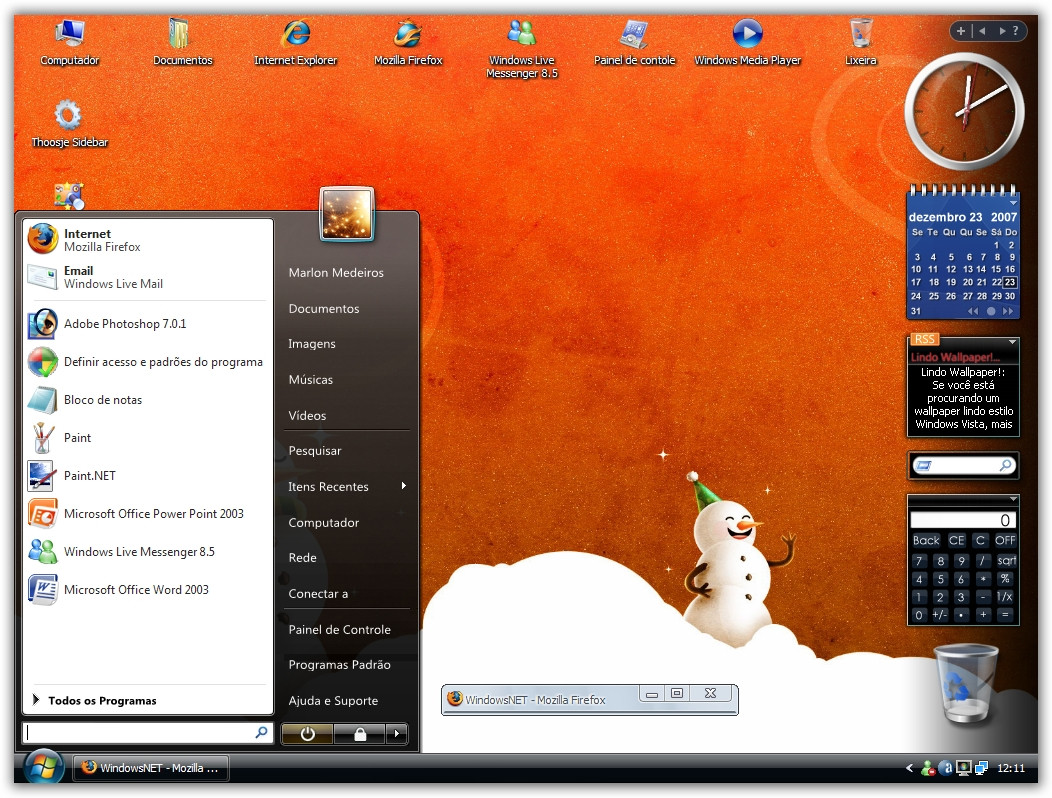Click the Start menu power button
Image resolution: width=1052 pixels, height=798 pixels.
[307, 734]
